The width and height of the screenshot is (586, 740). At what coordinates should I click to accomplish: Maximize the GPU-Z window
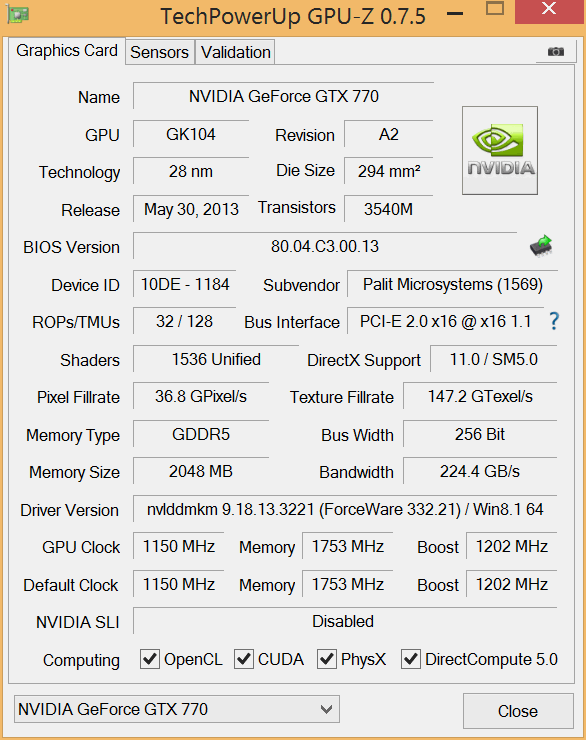point(495,8)
